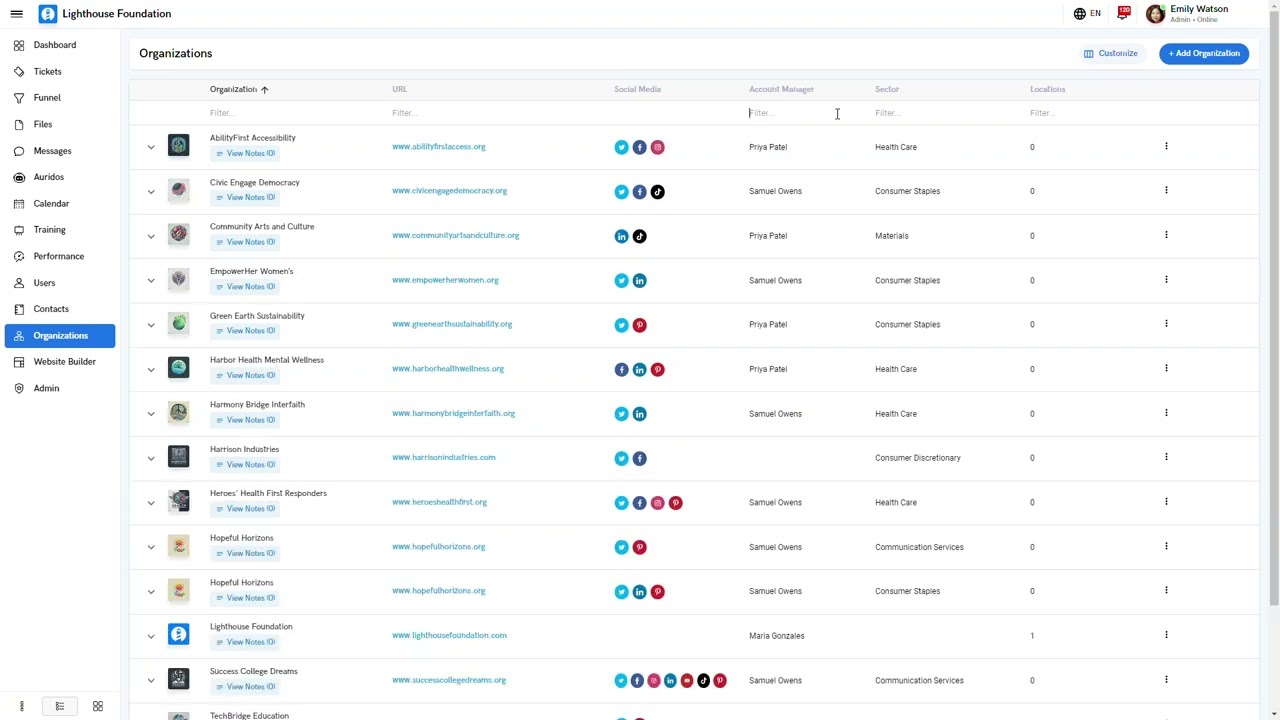Click the URL filter field
This screenshot has height=720, width=1280.
(495, 113)
